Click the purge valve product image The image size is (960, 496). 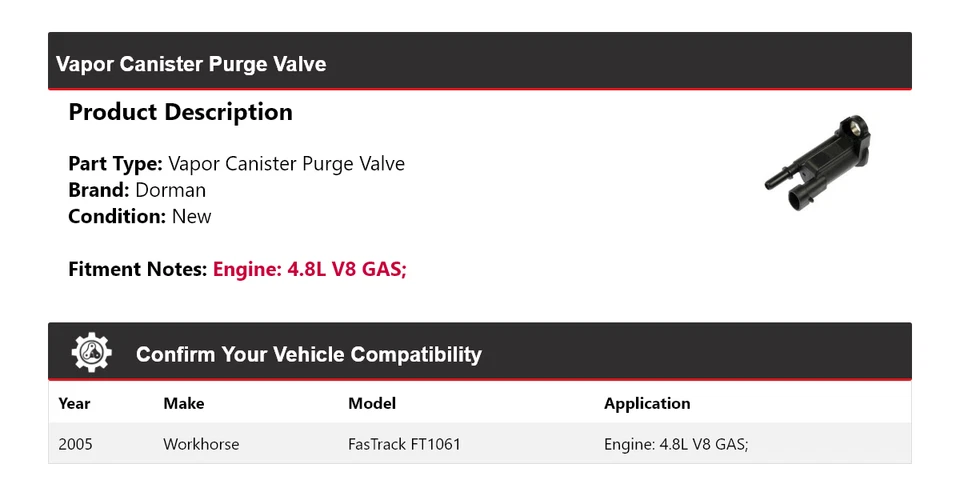[x=819, y=166]
